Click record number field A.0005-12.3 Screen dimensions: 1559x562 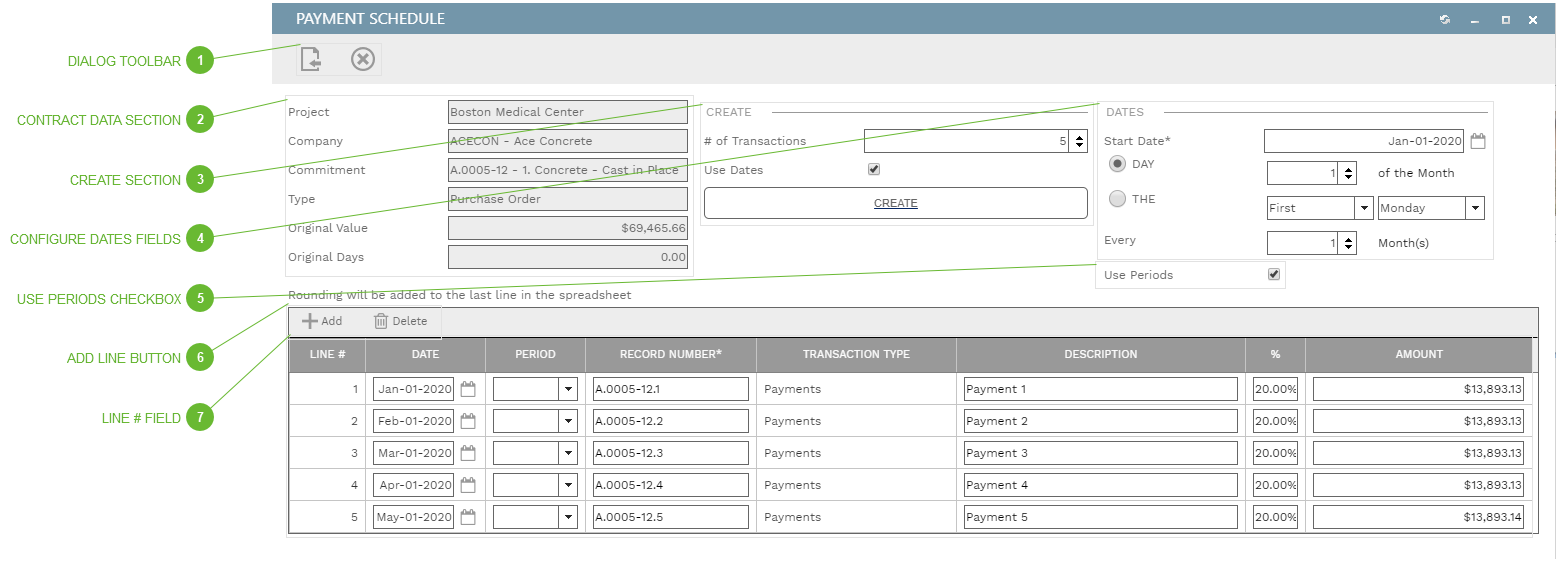tap(671, 453)
